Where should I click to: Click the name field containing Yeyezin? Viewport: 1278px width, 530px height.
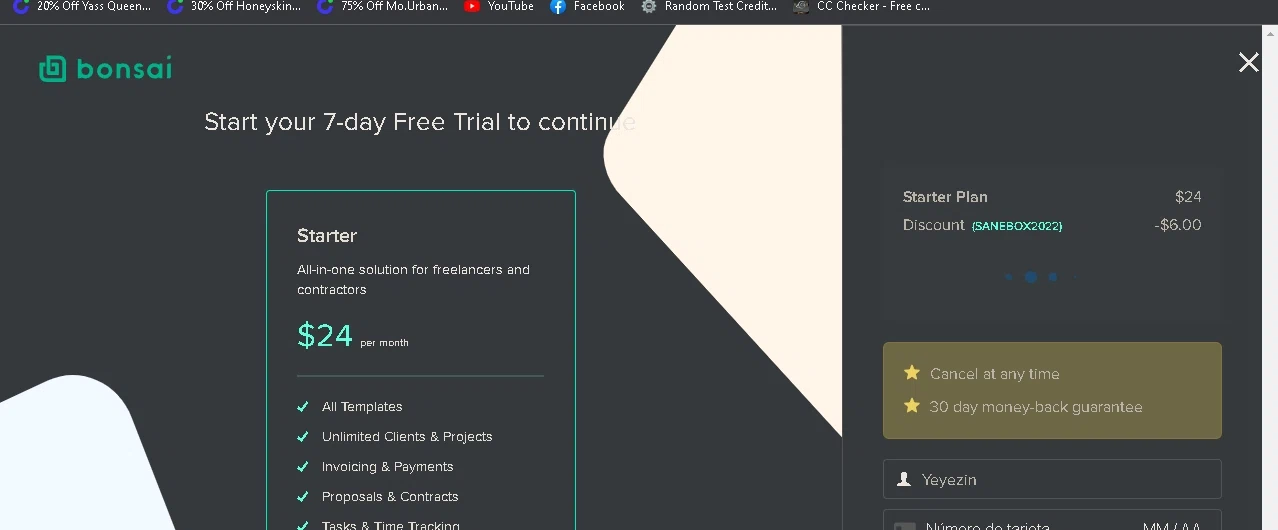(x=1052, y=479)
